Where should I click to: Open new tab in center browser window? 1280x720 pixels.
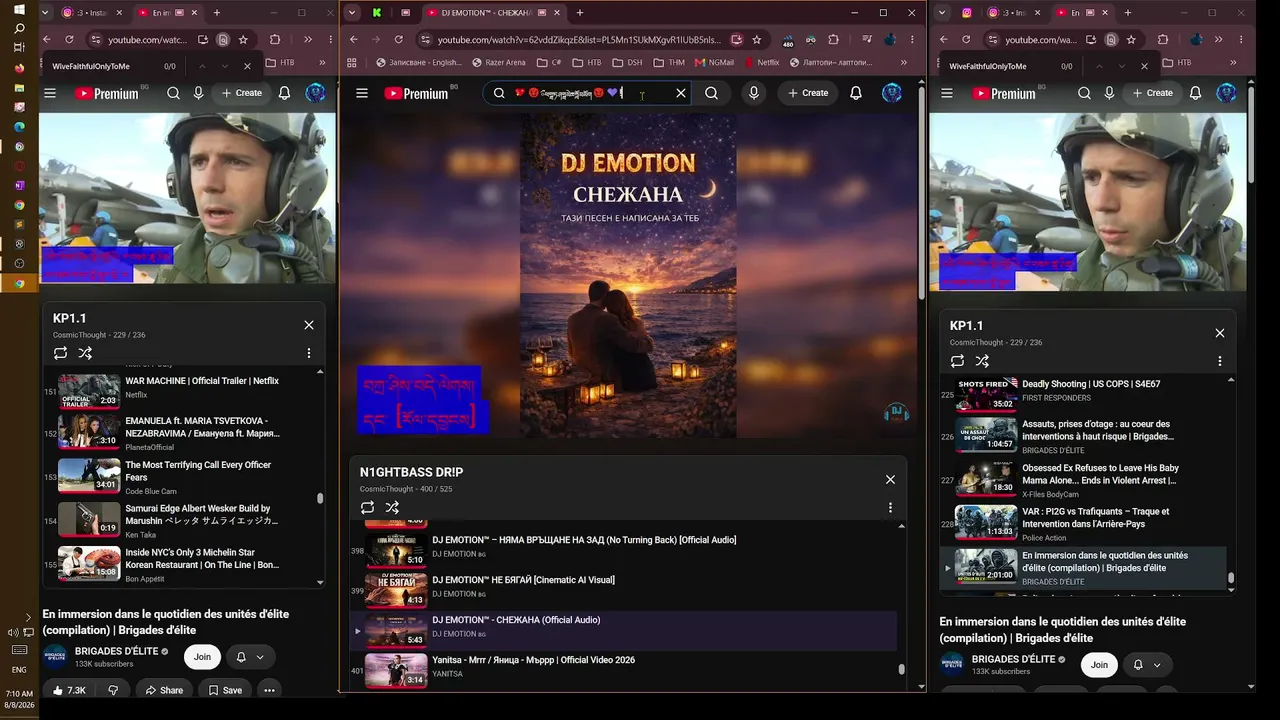(x=579, y=13)
